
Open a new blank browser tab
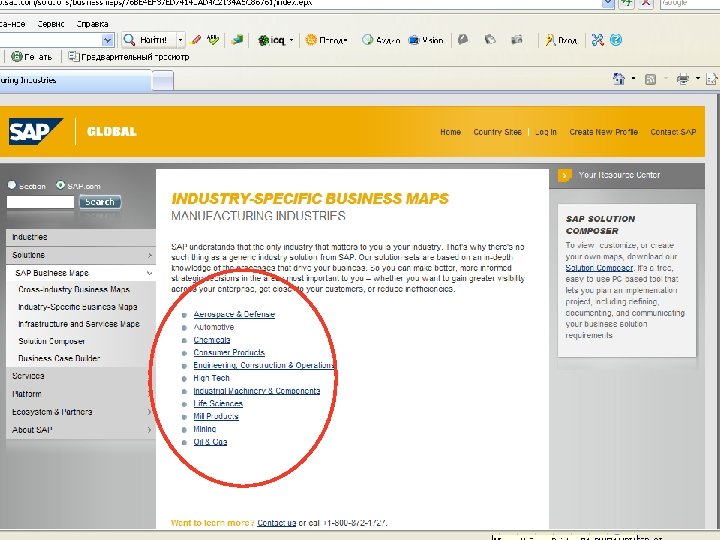point(163,81)
